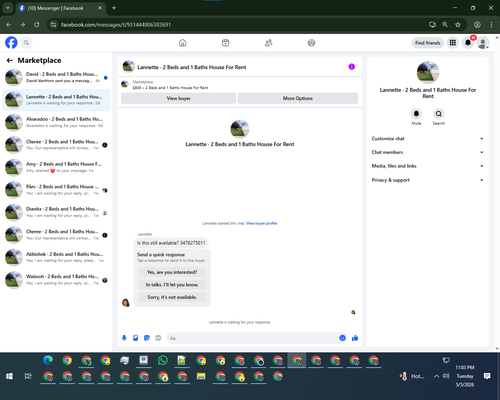500x400 pixels.
Task: Click the voice clip microphone icon
Action: (x=124, y=338)
